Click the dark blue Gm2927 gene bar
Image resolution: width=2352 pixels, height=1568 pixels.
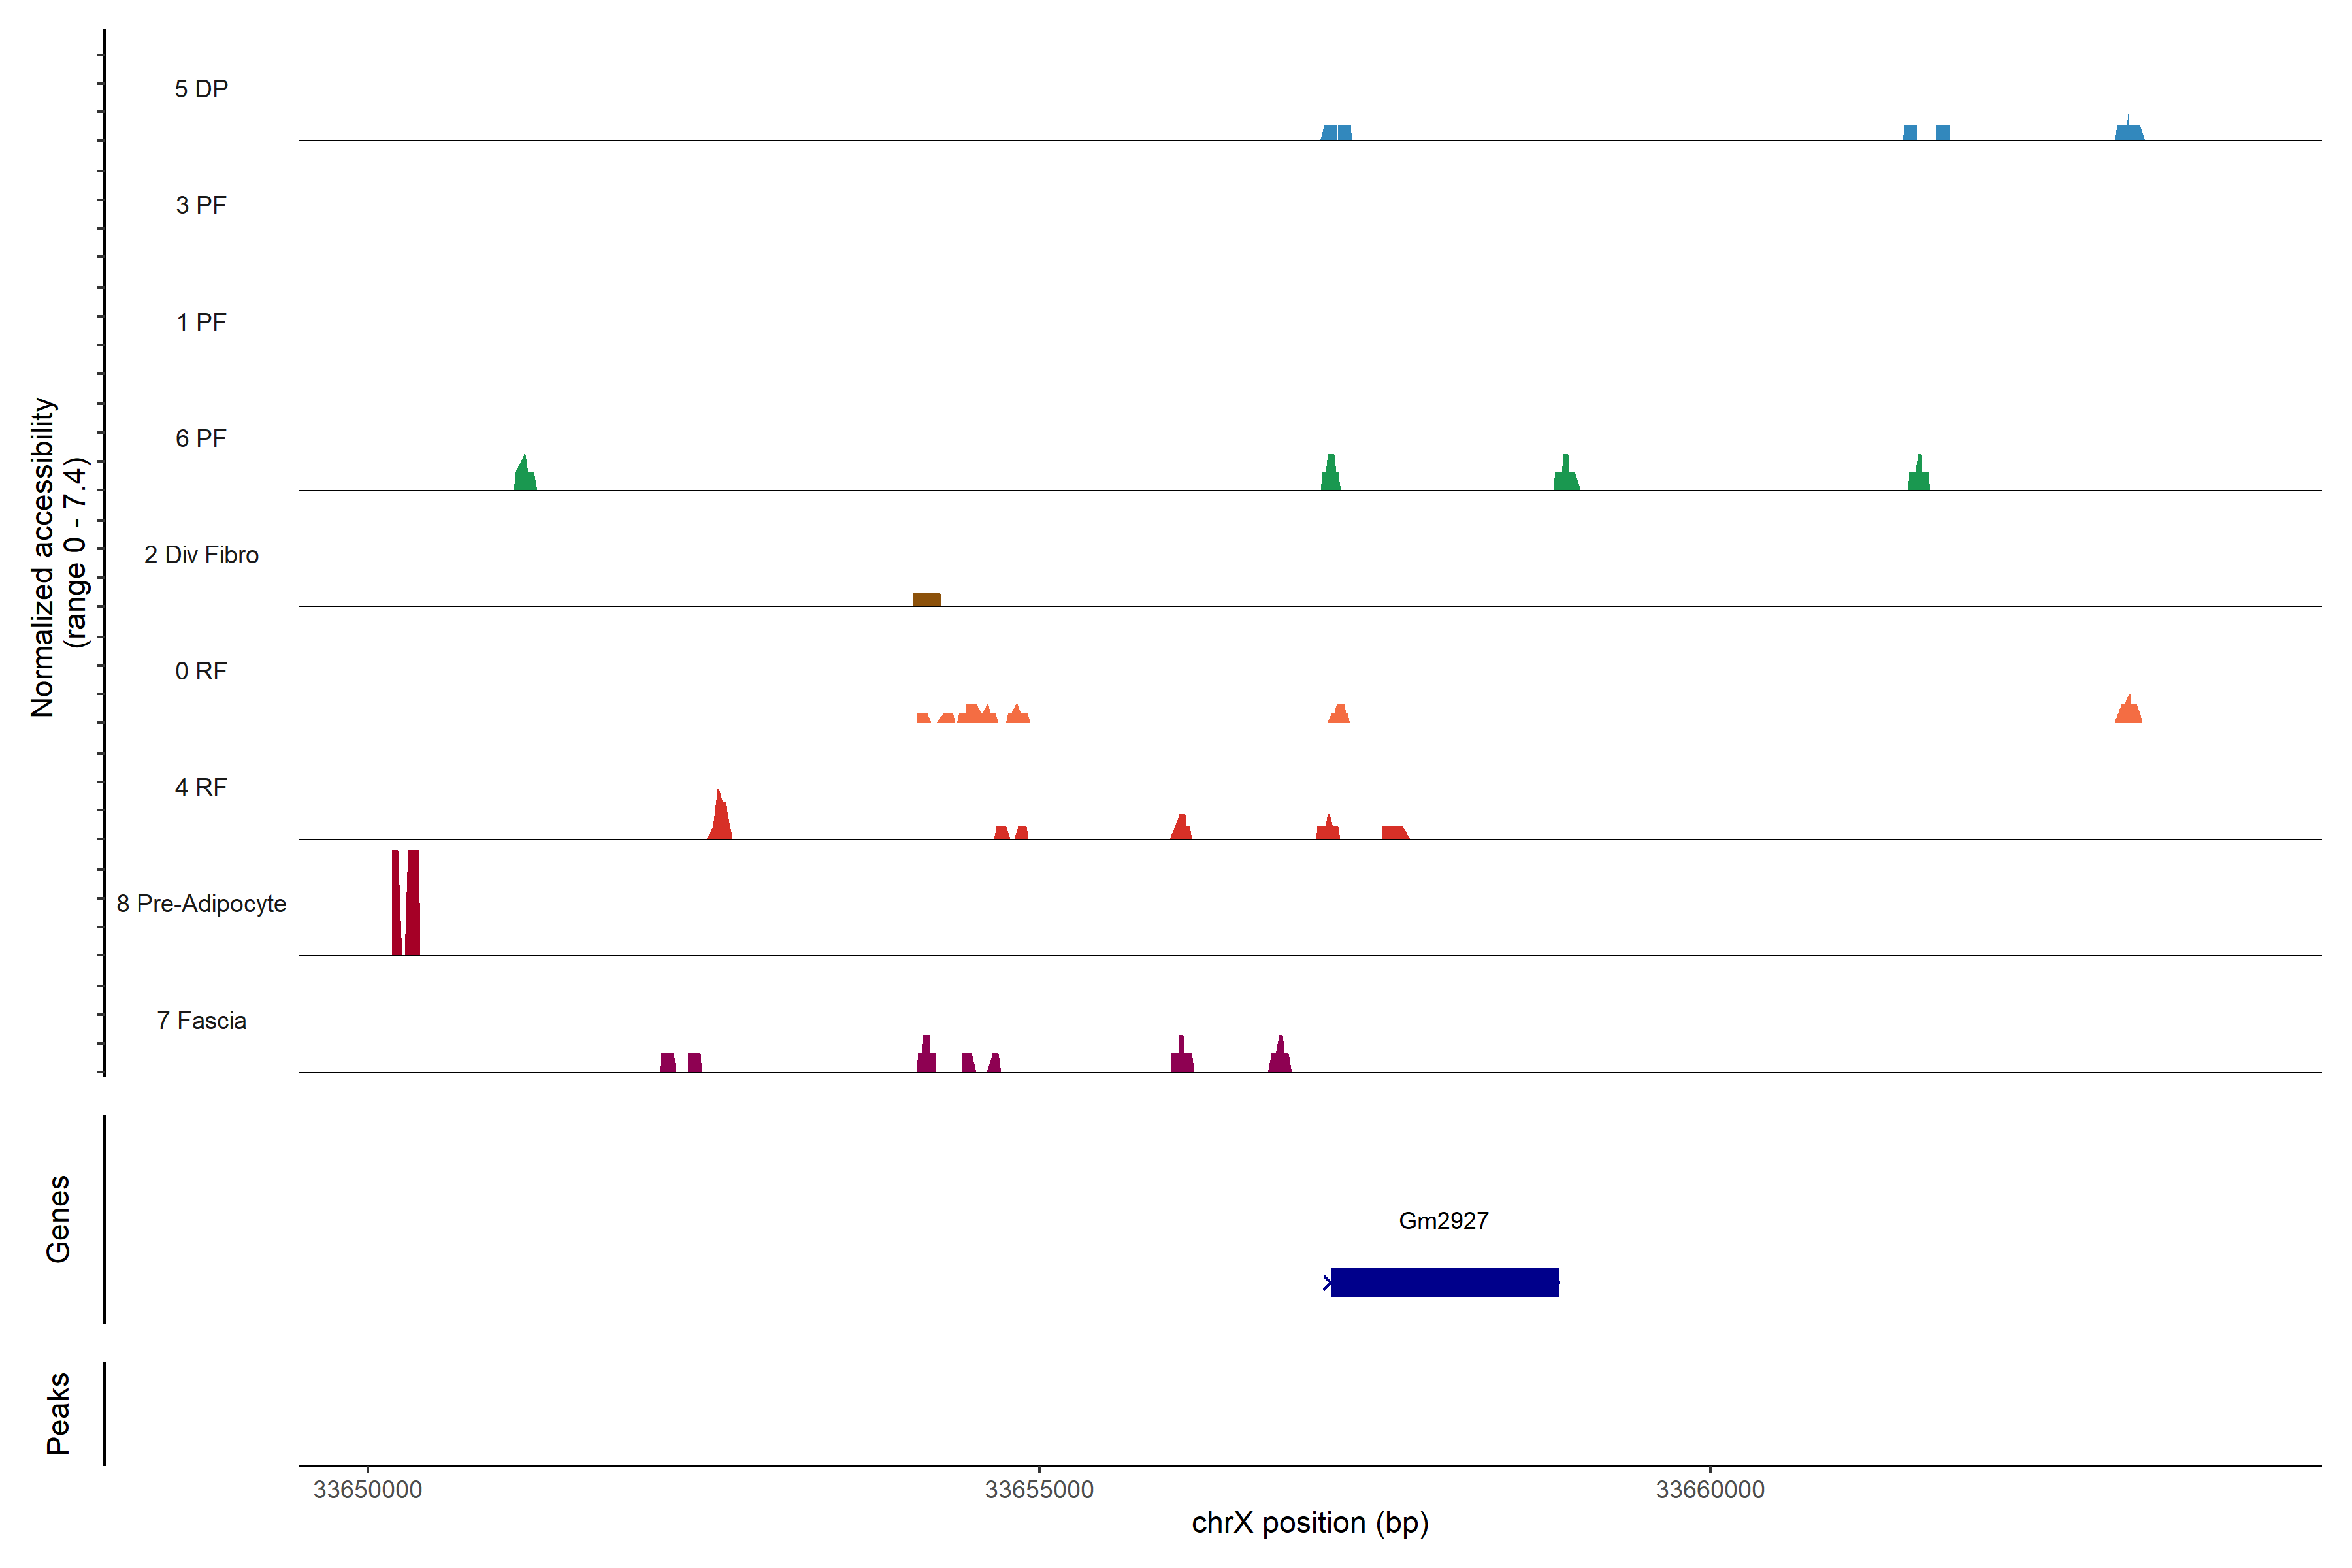click(x=1444, y=1282)
